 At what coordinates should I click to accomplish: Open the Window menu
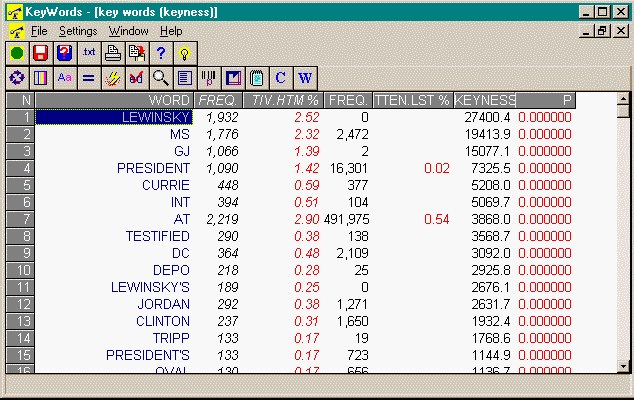pos(128,31)
